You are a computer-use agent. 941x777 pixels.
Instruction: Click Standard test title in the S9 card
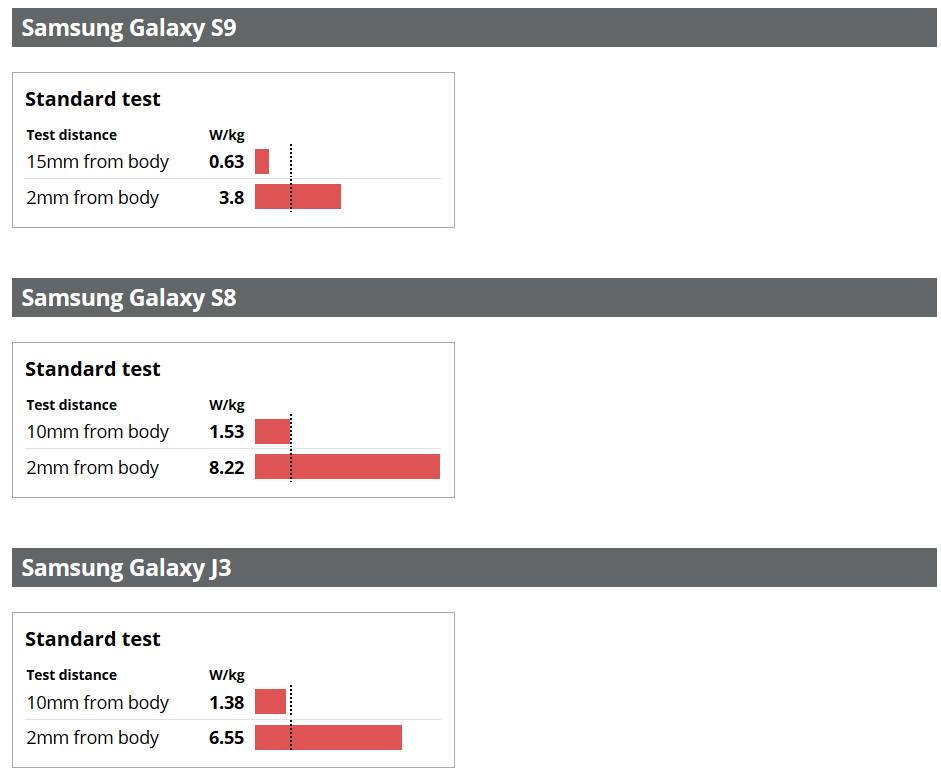click(93, 99)
